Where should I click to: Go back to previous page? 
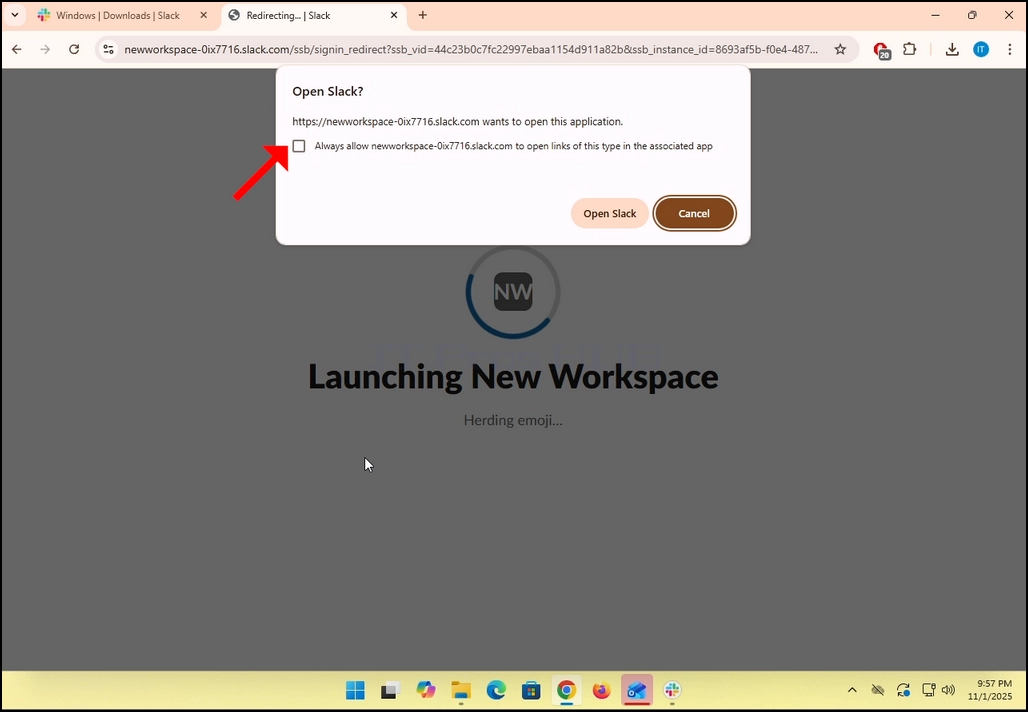(17, 49)
